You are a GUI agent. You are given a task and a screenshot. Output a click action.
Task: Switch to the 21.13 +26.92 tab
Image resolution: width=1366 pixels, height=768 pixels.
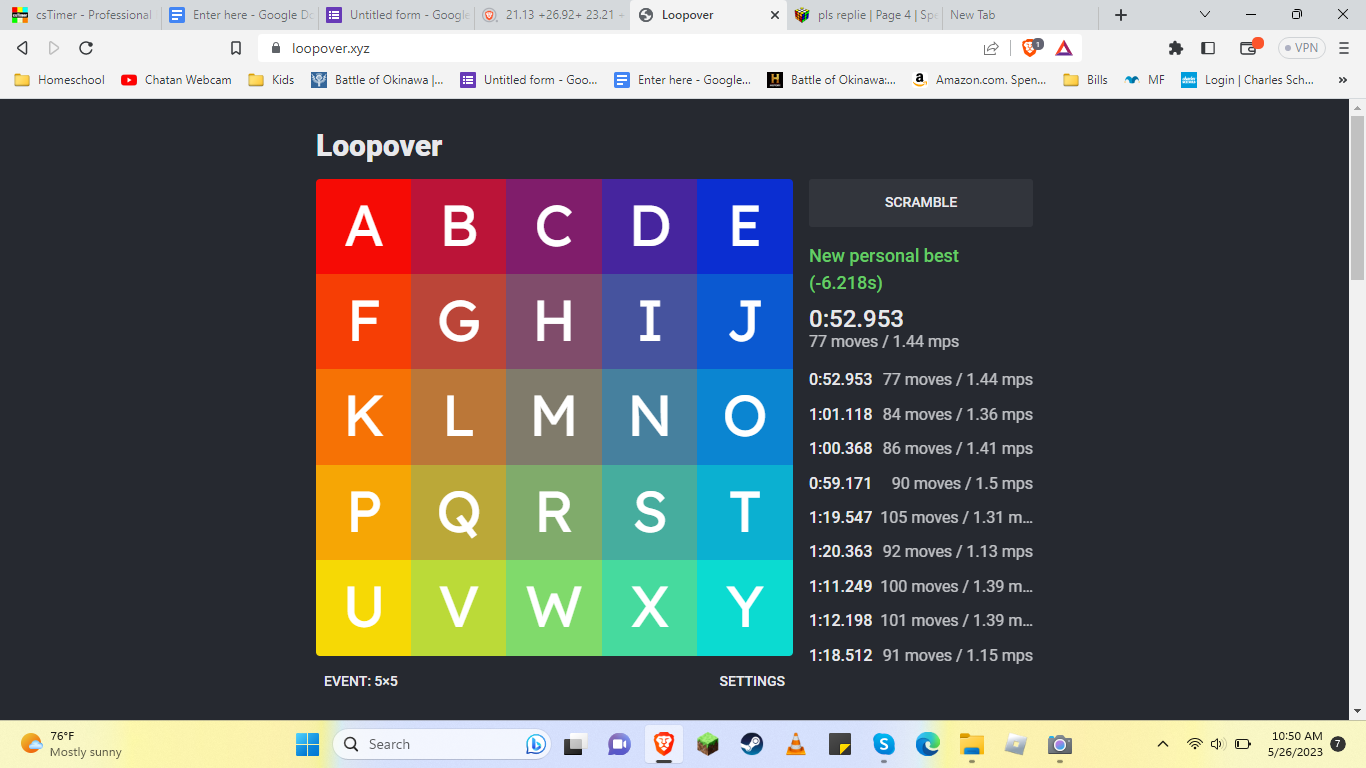[551, 15]
